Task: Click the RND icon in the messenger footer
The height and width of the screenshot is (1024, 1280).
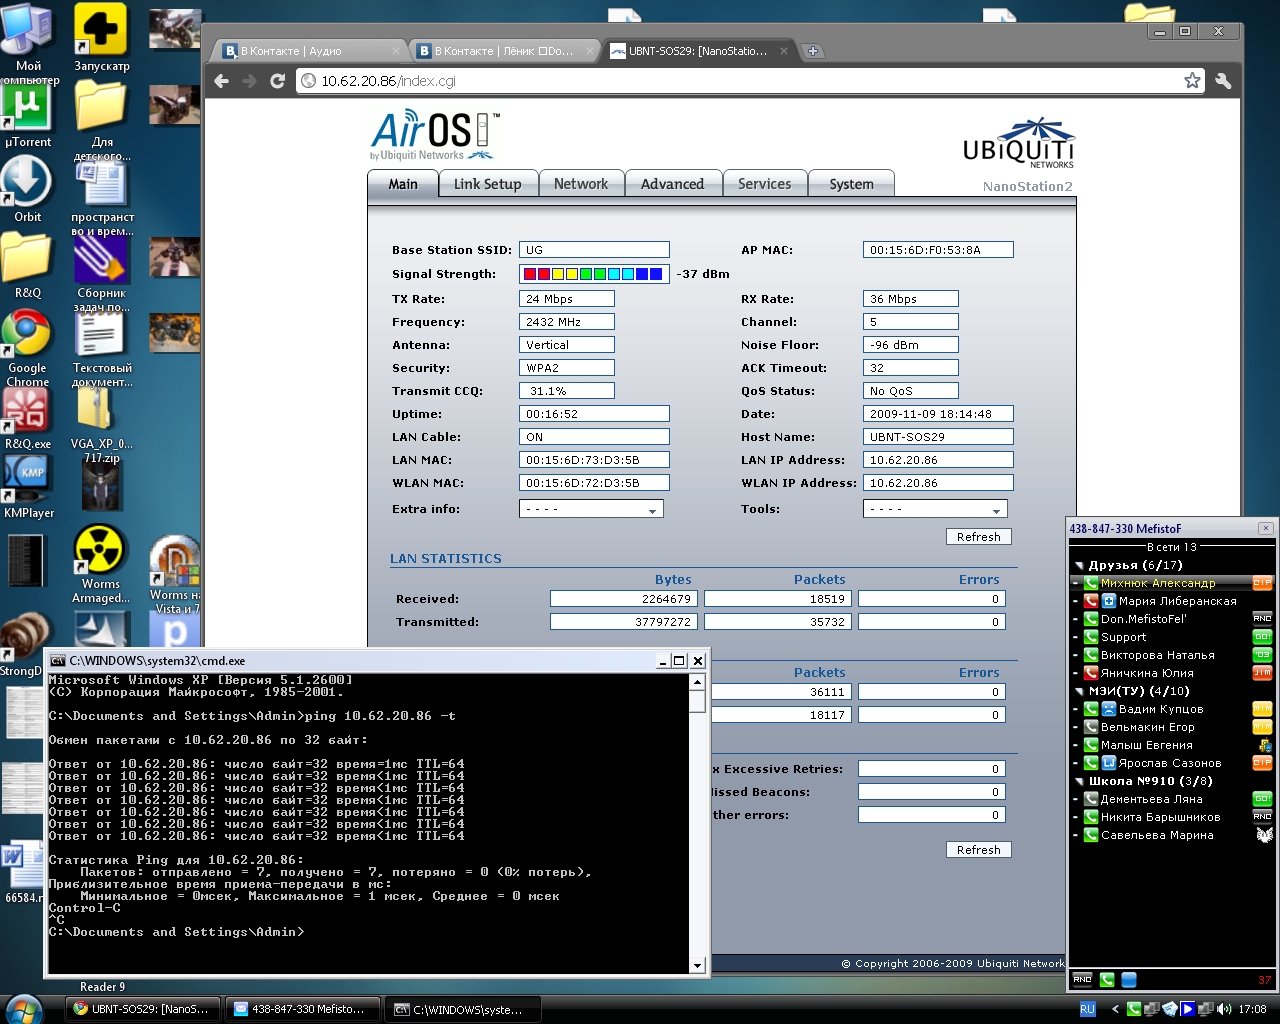Action: tap(1082, 980)
